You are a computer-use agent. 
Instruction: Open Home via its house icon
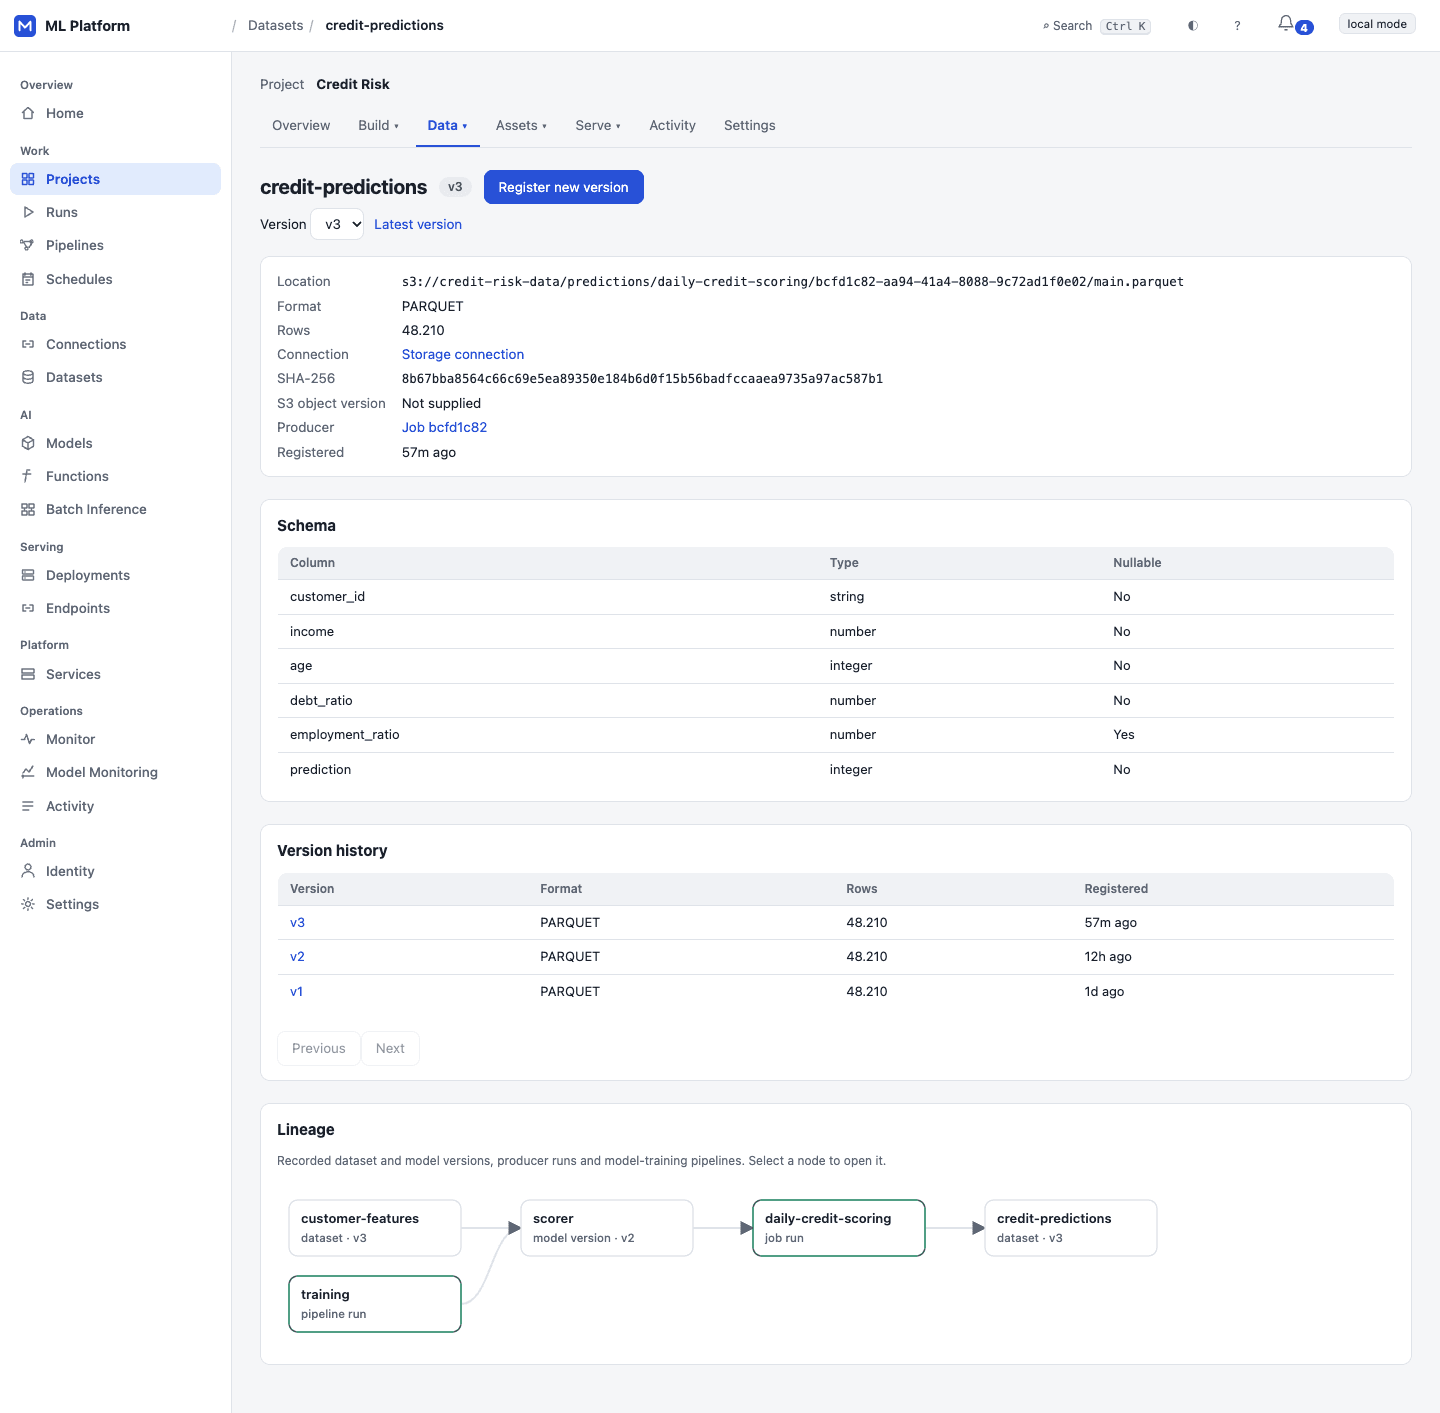28,113
